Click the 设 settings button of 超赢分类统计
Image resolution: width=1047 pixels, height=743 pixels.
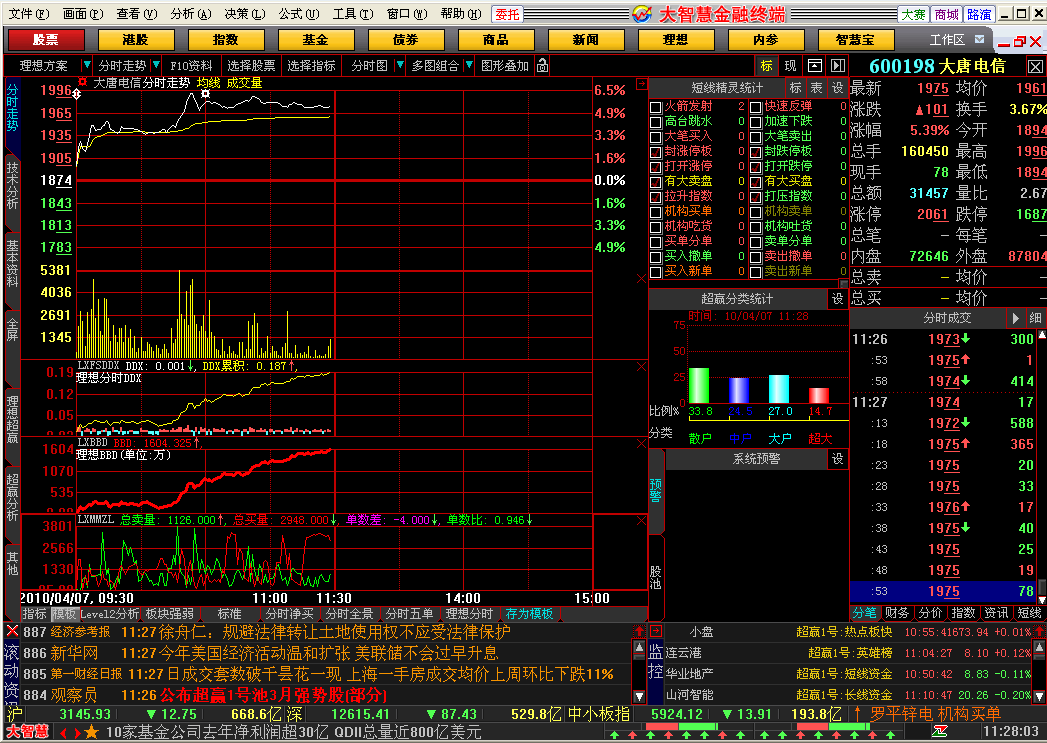837,298
